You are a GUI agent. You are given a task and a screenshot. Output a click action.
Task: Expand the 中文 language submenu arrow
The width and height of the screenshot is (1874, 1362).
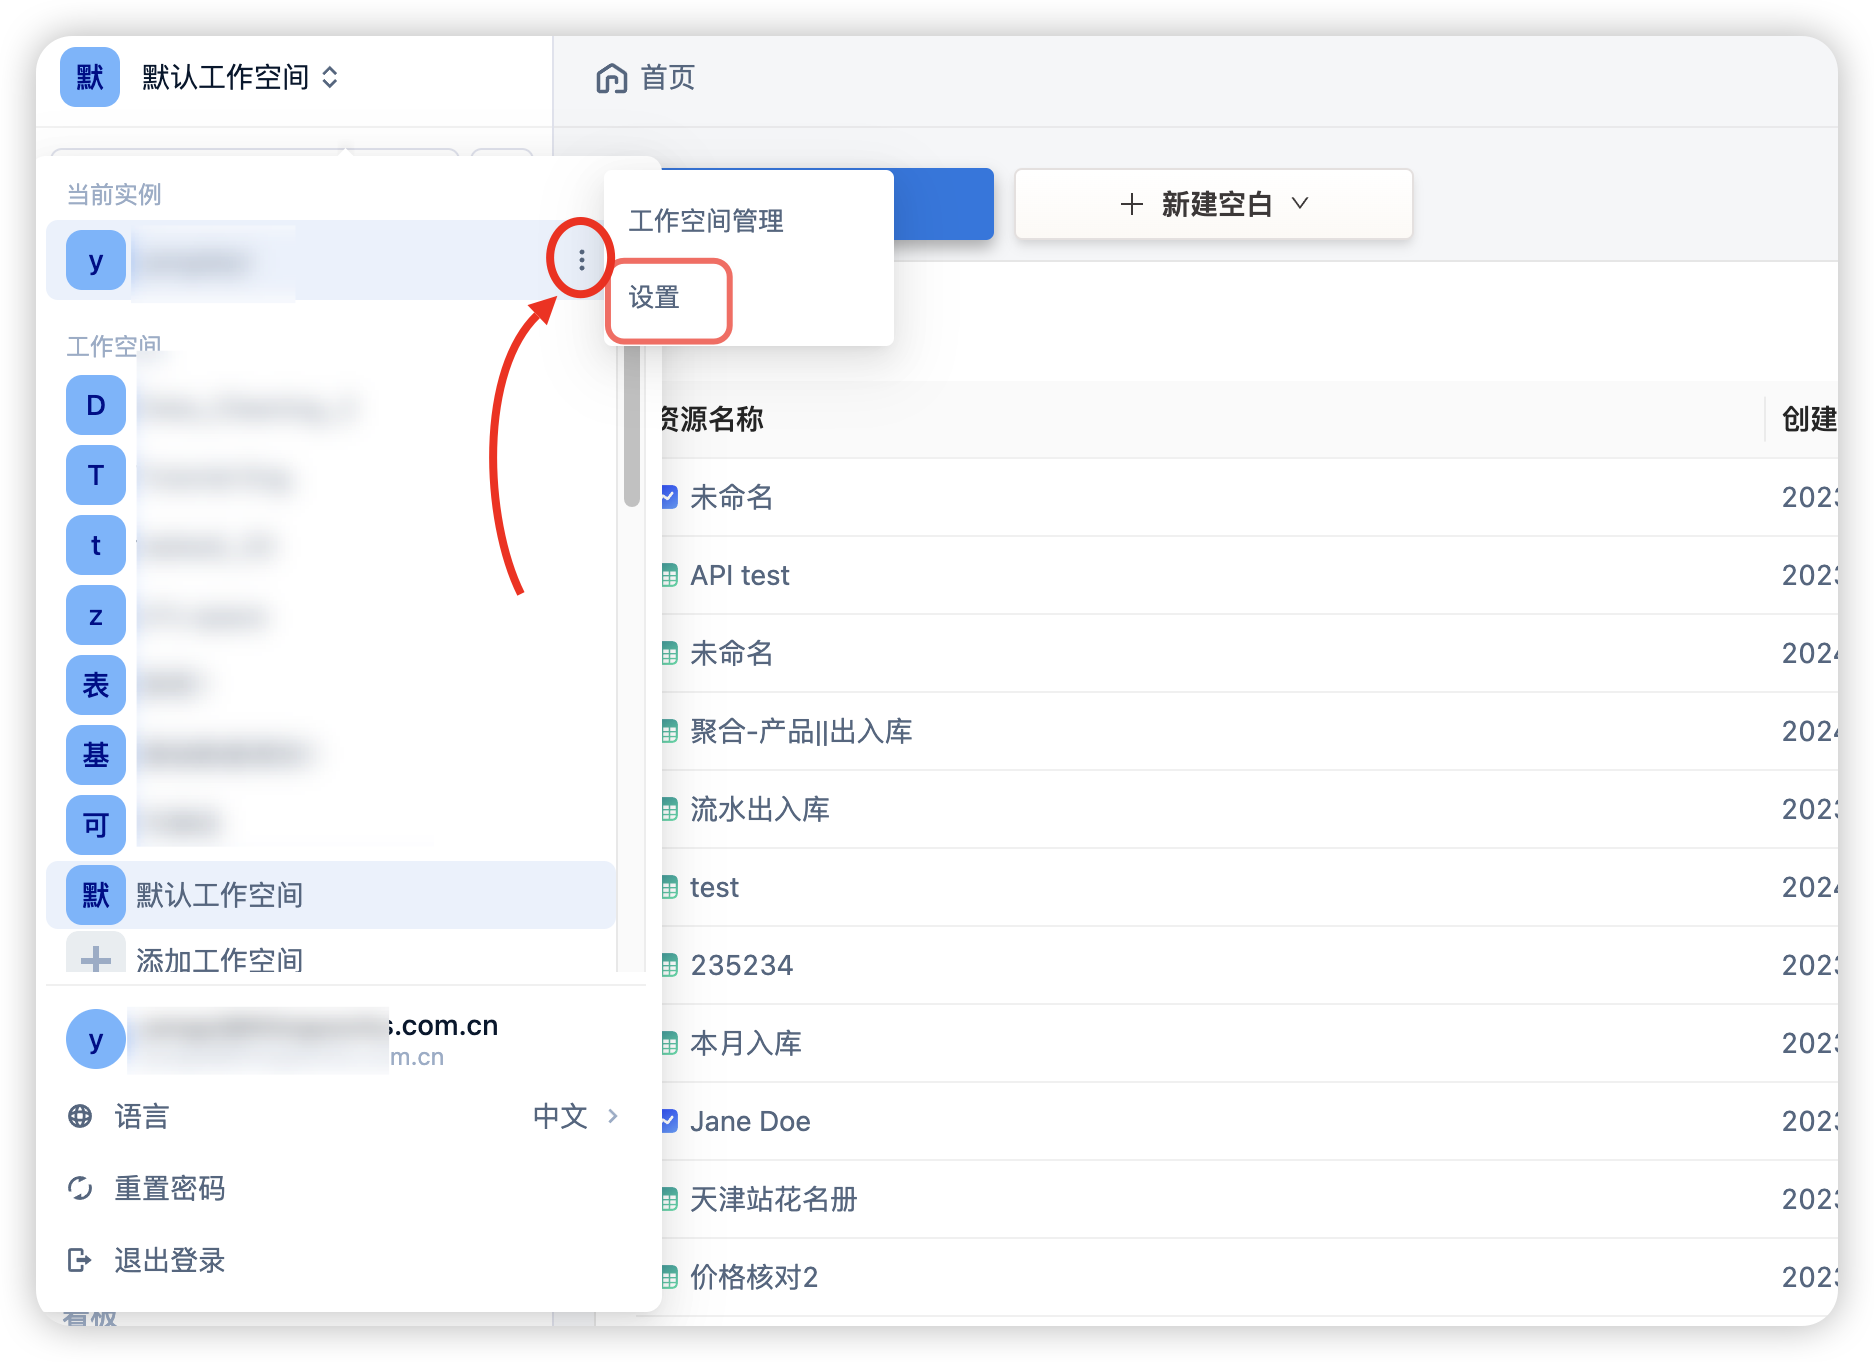[x=613, y=1115]
